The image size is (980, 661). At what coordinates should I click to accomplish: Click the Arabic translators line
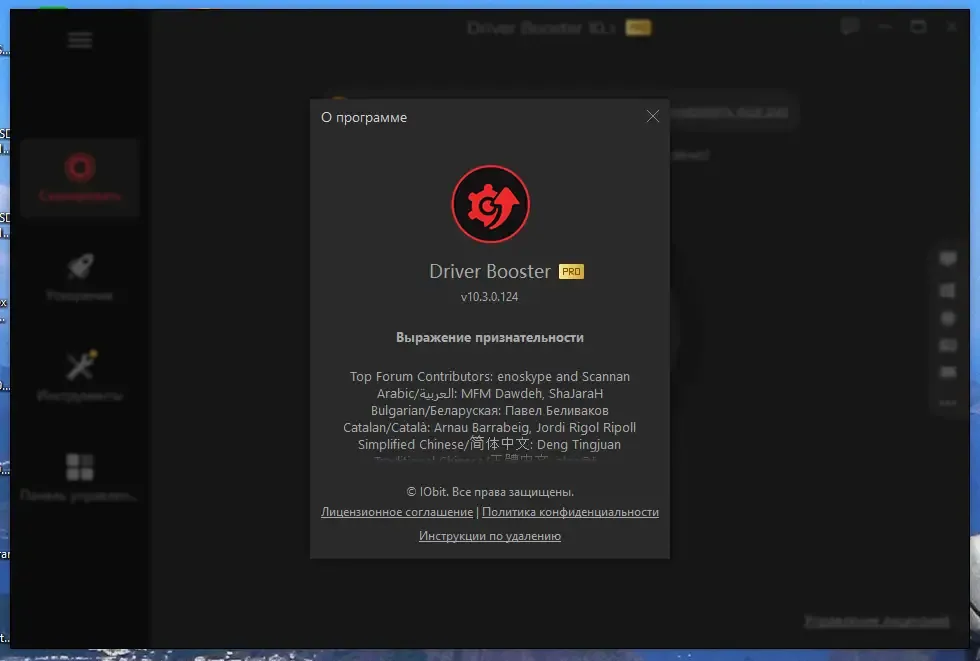point(490,394)
